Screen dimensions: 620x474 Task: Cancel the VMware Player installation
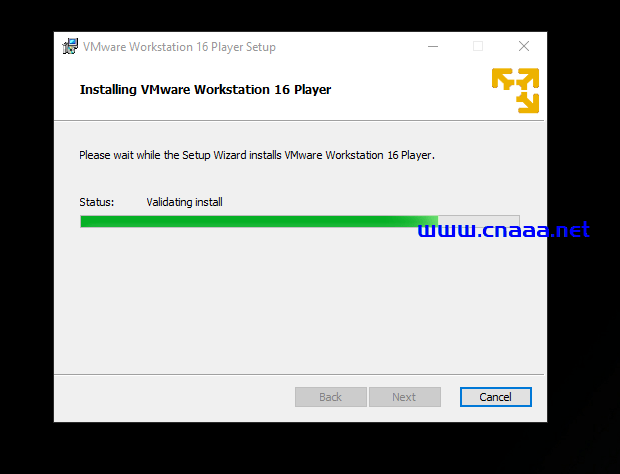coord(495,397)
